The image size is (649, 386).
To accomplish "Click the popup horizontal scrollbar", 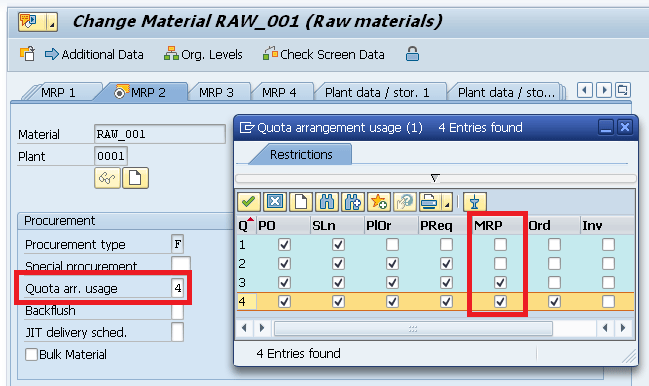I will pyautogui.click(x=413, y=328).
